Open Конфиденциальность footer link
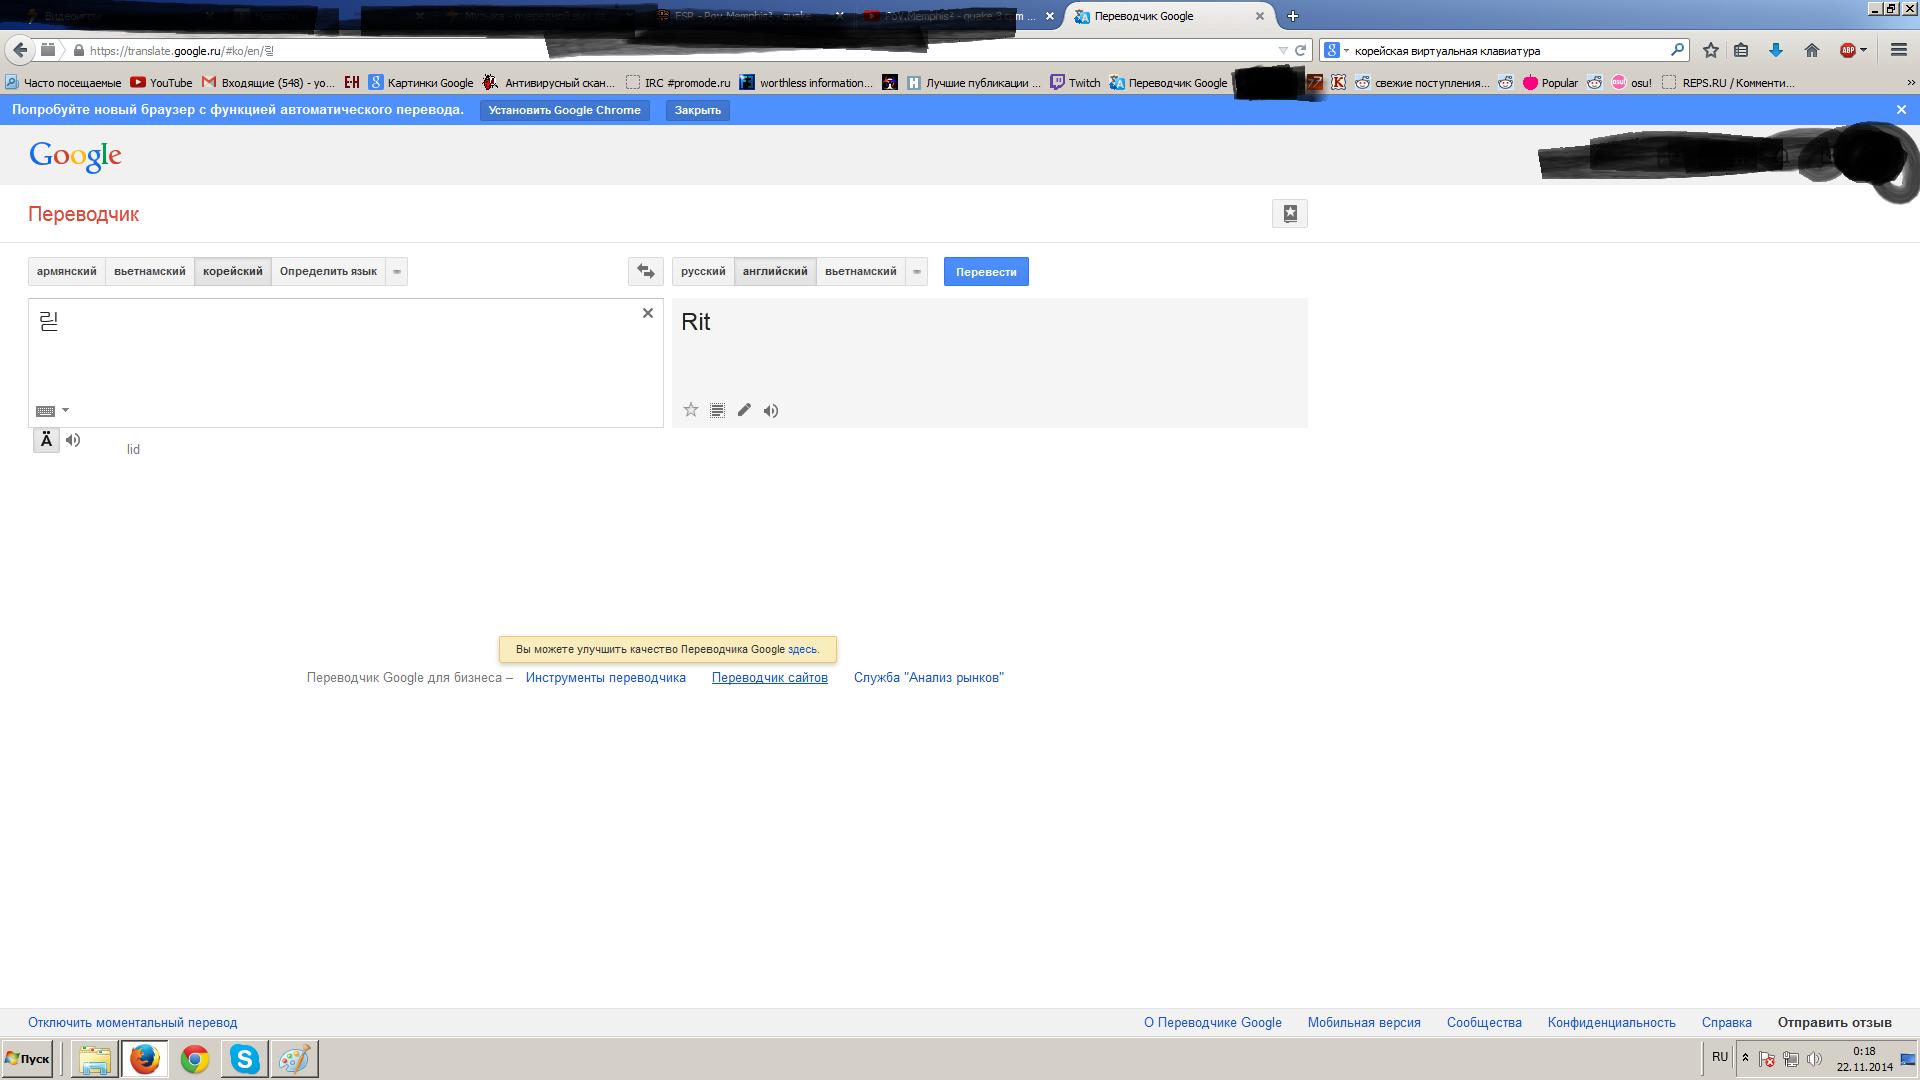This screenshot has height=1080, width=1920. click(x=1612, y=1022)
